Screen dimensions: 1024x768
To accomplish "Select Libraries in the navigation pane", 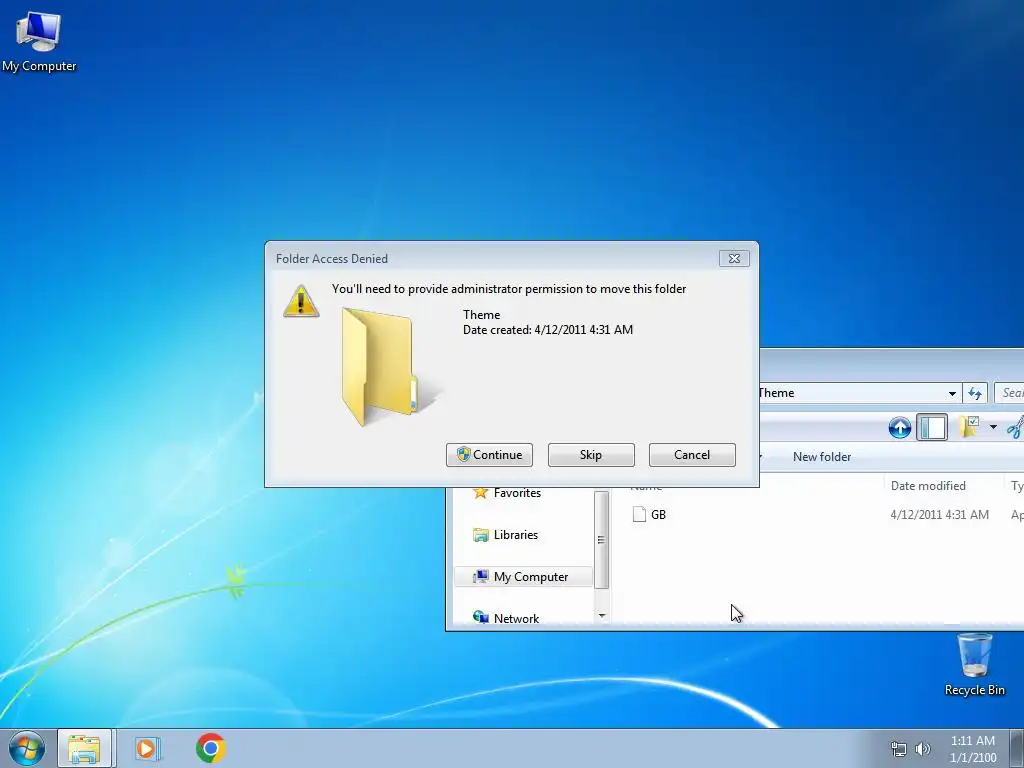I will [x=516, y=535].
